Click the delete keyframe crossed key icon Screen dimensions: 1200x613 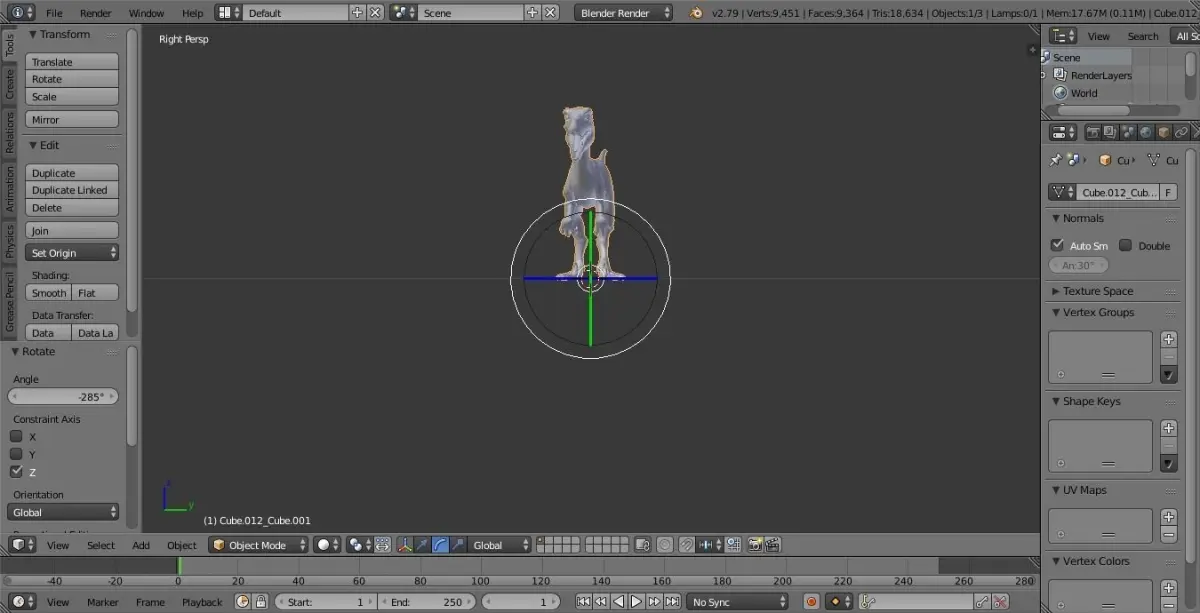click(1000, 602)
